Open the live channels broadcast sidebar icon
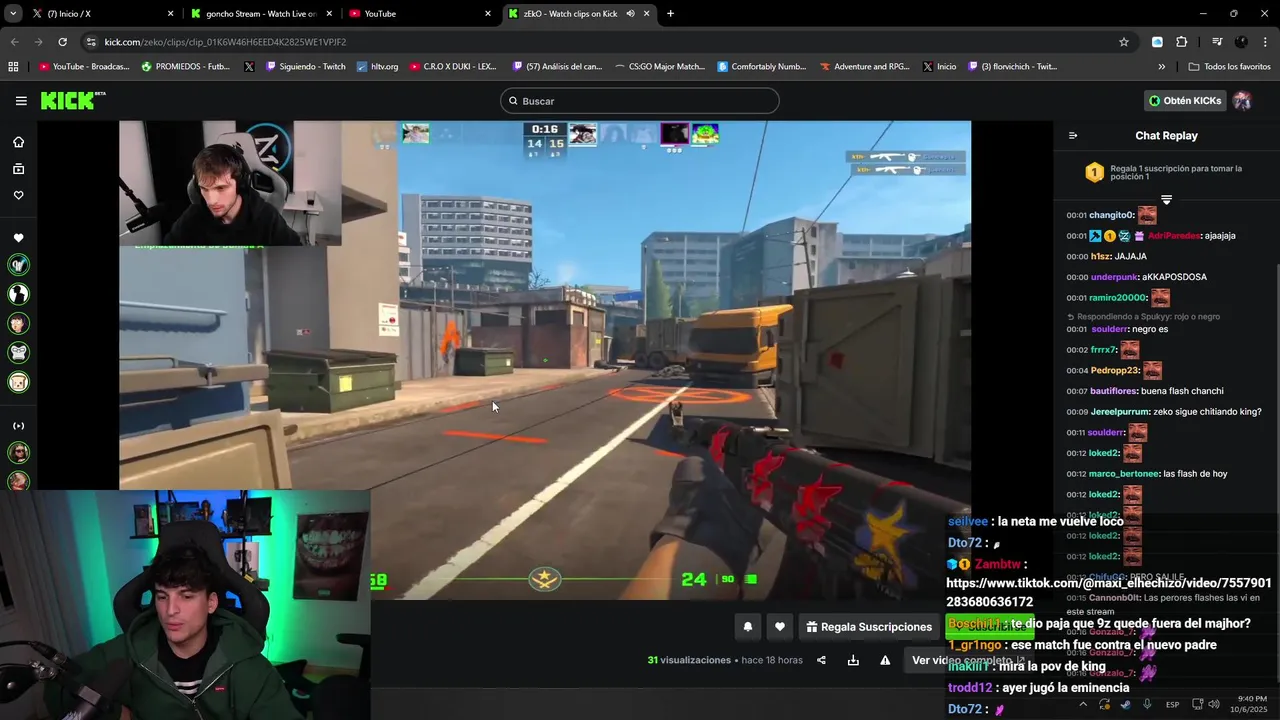 click(18, 426)
